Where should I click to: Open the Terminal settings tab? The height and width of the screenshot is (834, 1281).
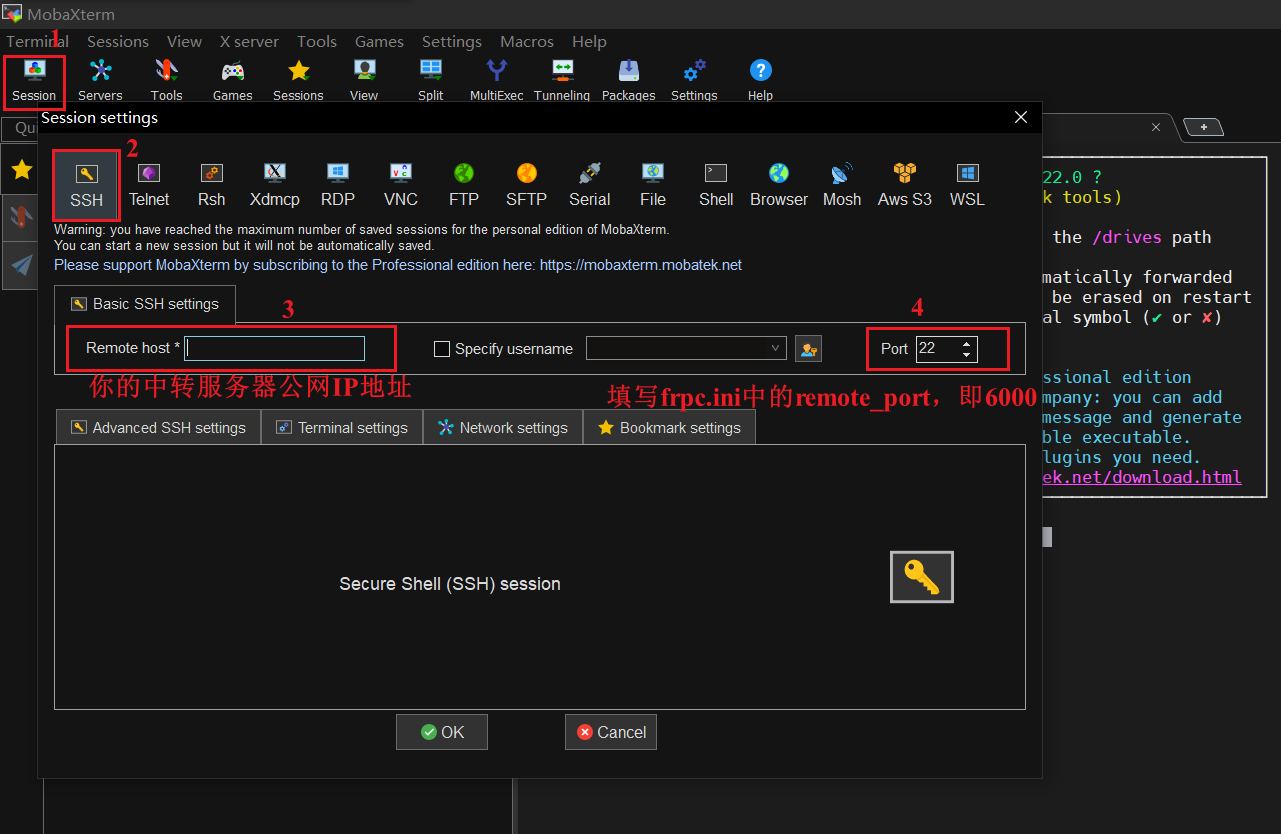click(342, 427)
